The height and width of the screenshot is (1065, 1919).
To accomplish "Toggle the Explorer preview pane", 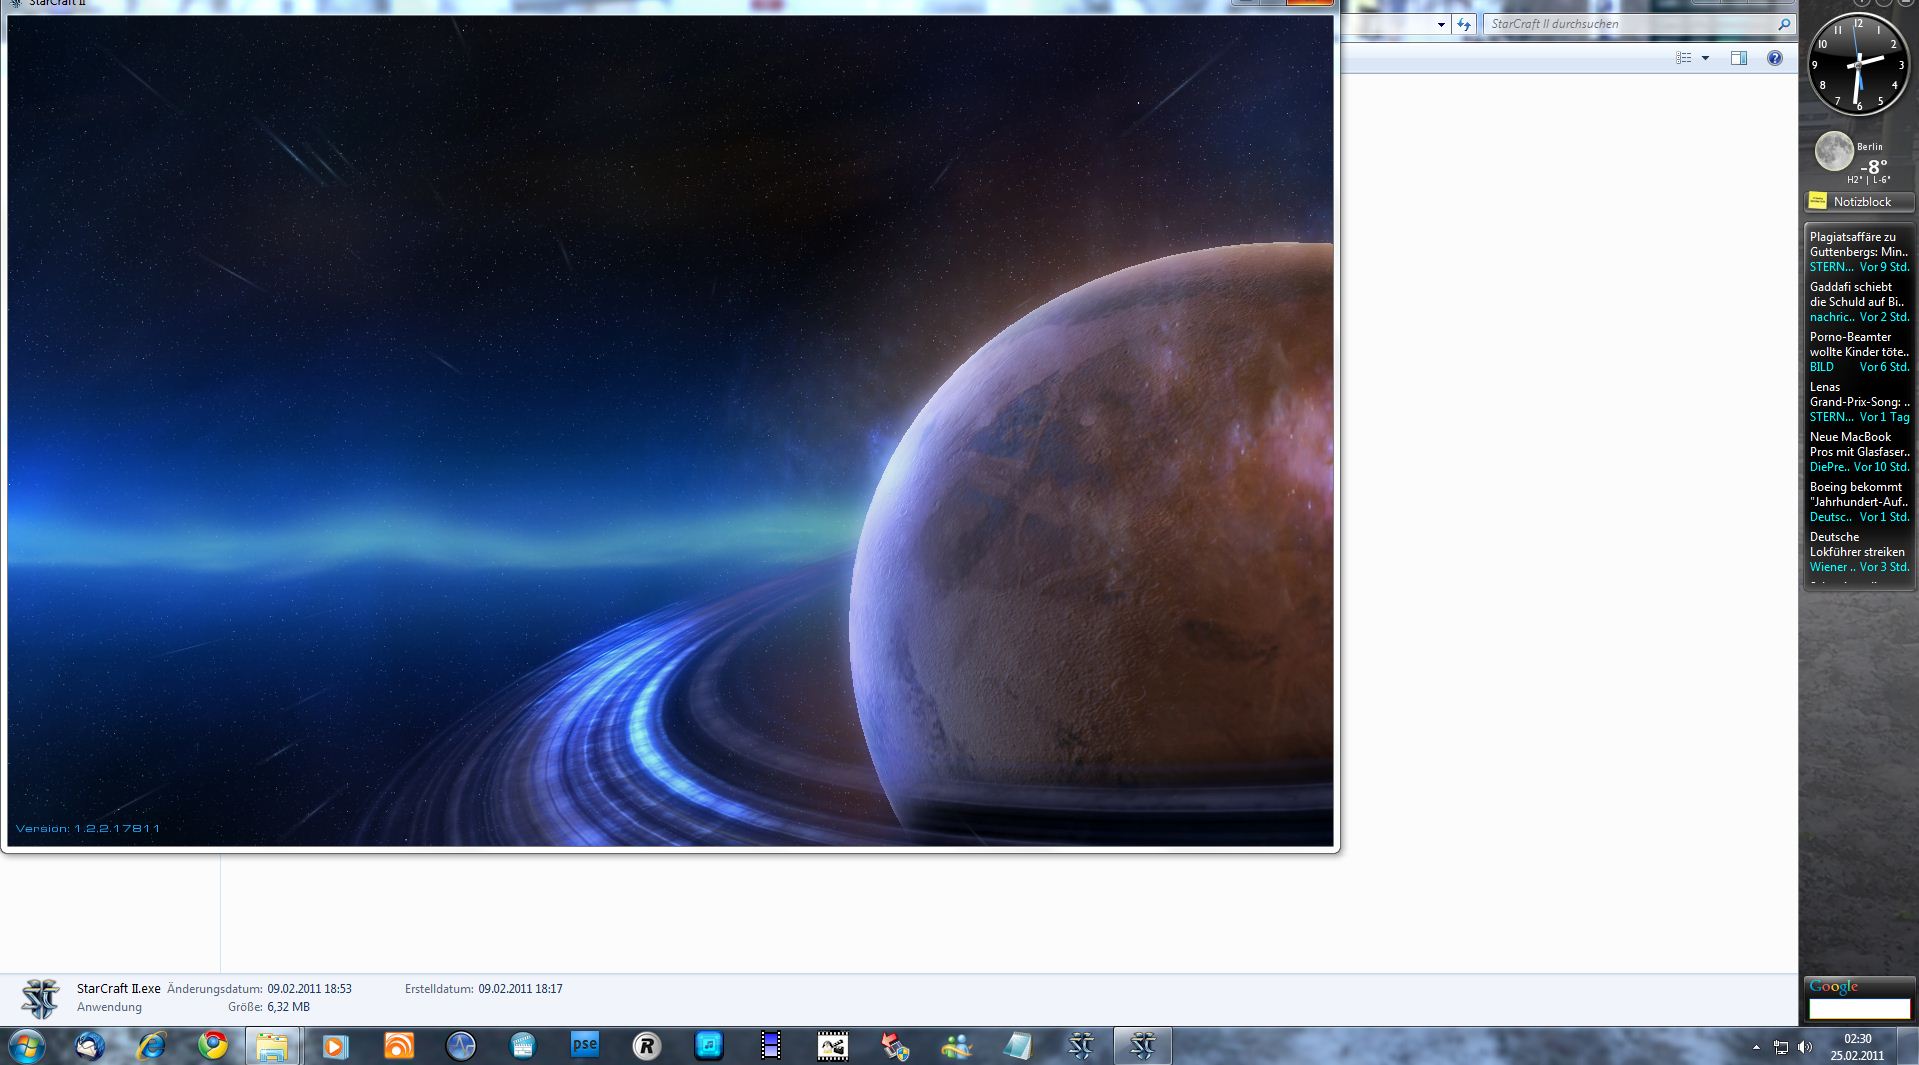I will [1739, 58].
